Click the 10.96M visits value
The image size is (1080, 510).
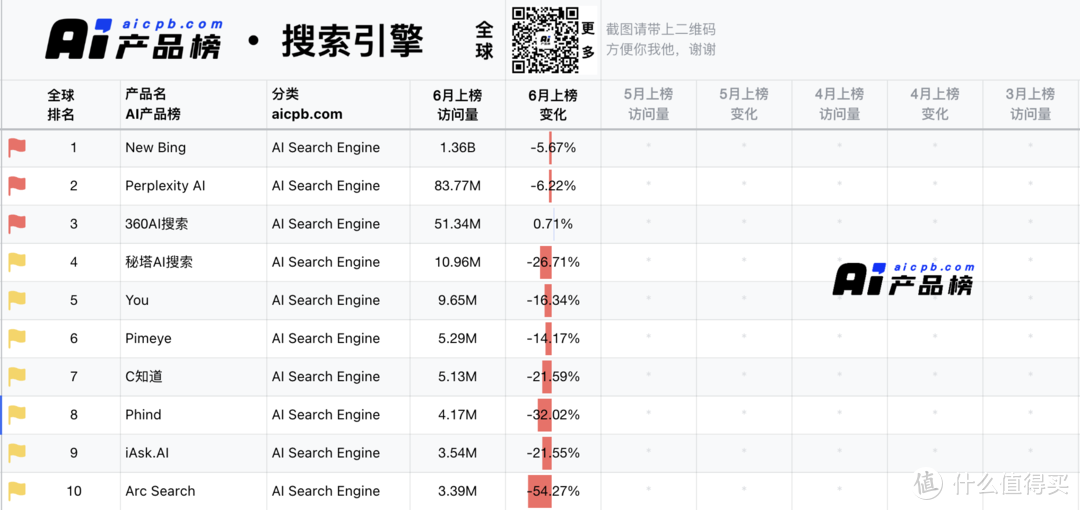pos(458,262)
